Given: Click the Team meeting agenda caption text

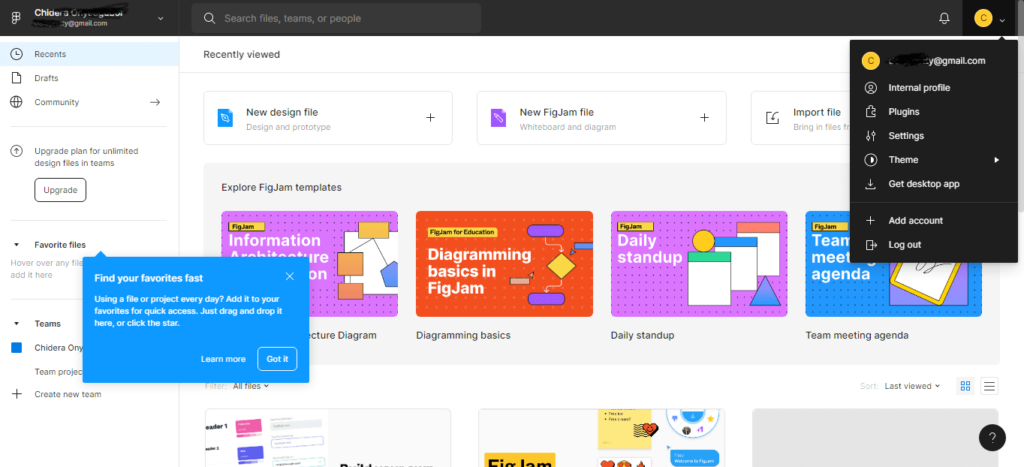Looking at the screenshot, I should tap(857, 336).
